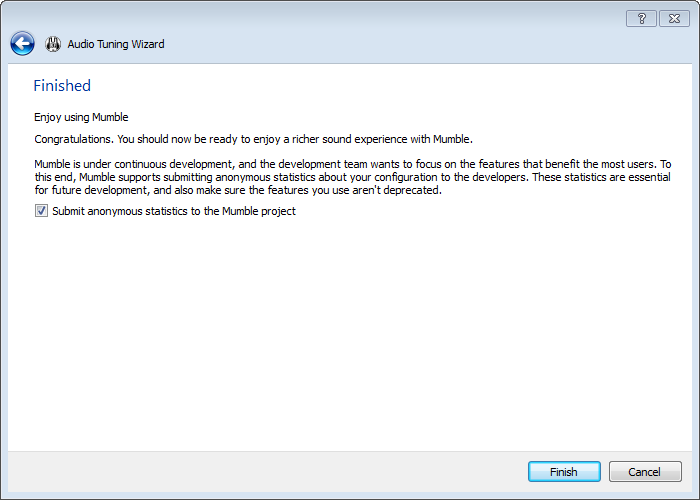The image size is (700, 500).
Task: Open help with the question mark button
Action: click(641, 19)
